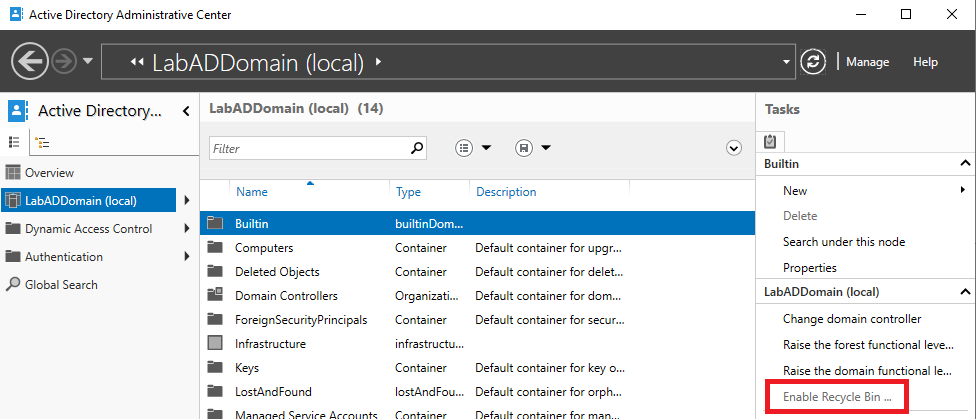
Task: Collapse the Active Directory navigation pane
Action: [x=186, y=111]
